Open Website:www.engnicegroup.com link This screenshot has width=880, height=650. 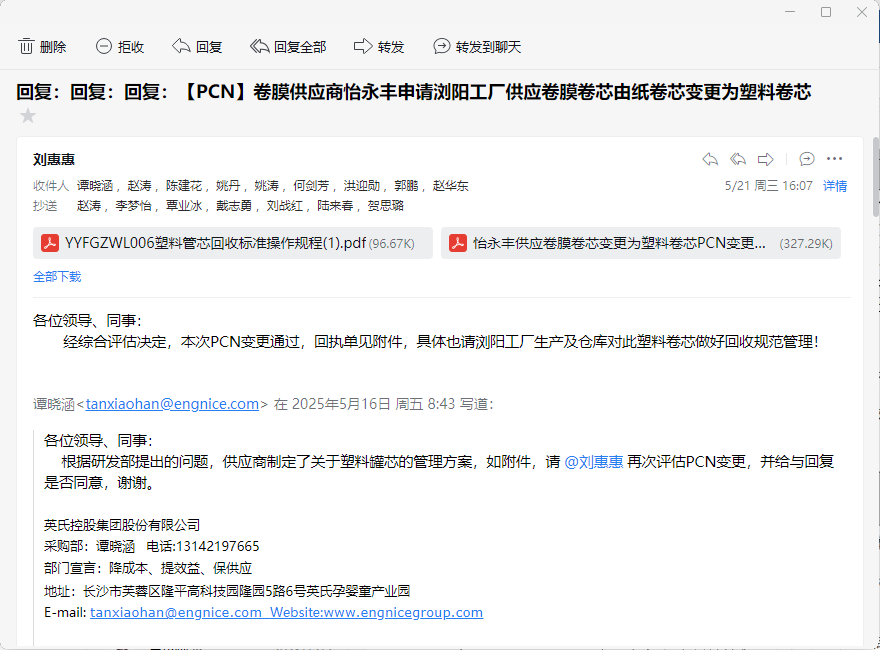(x=377, y=612)
